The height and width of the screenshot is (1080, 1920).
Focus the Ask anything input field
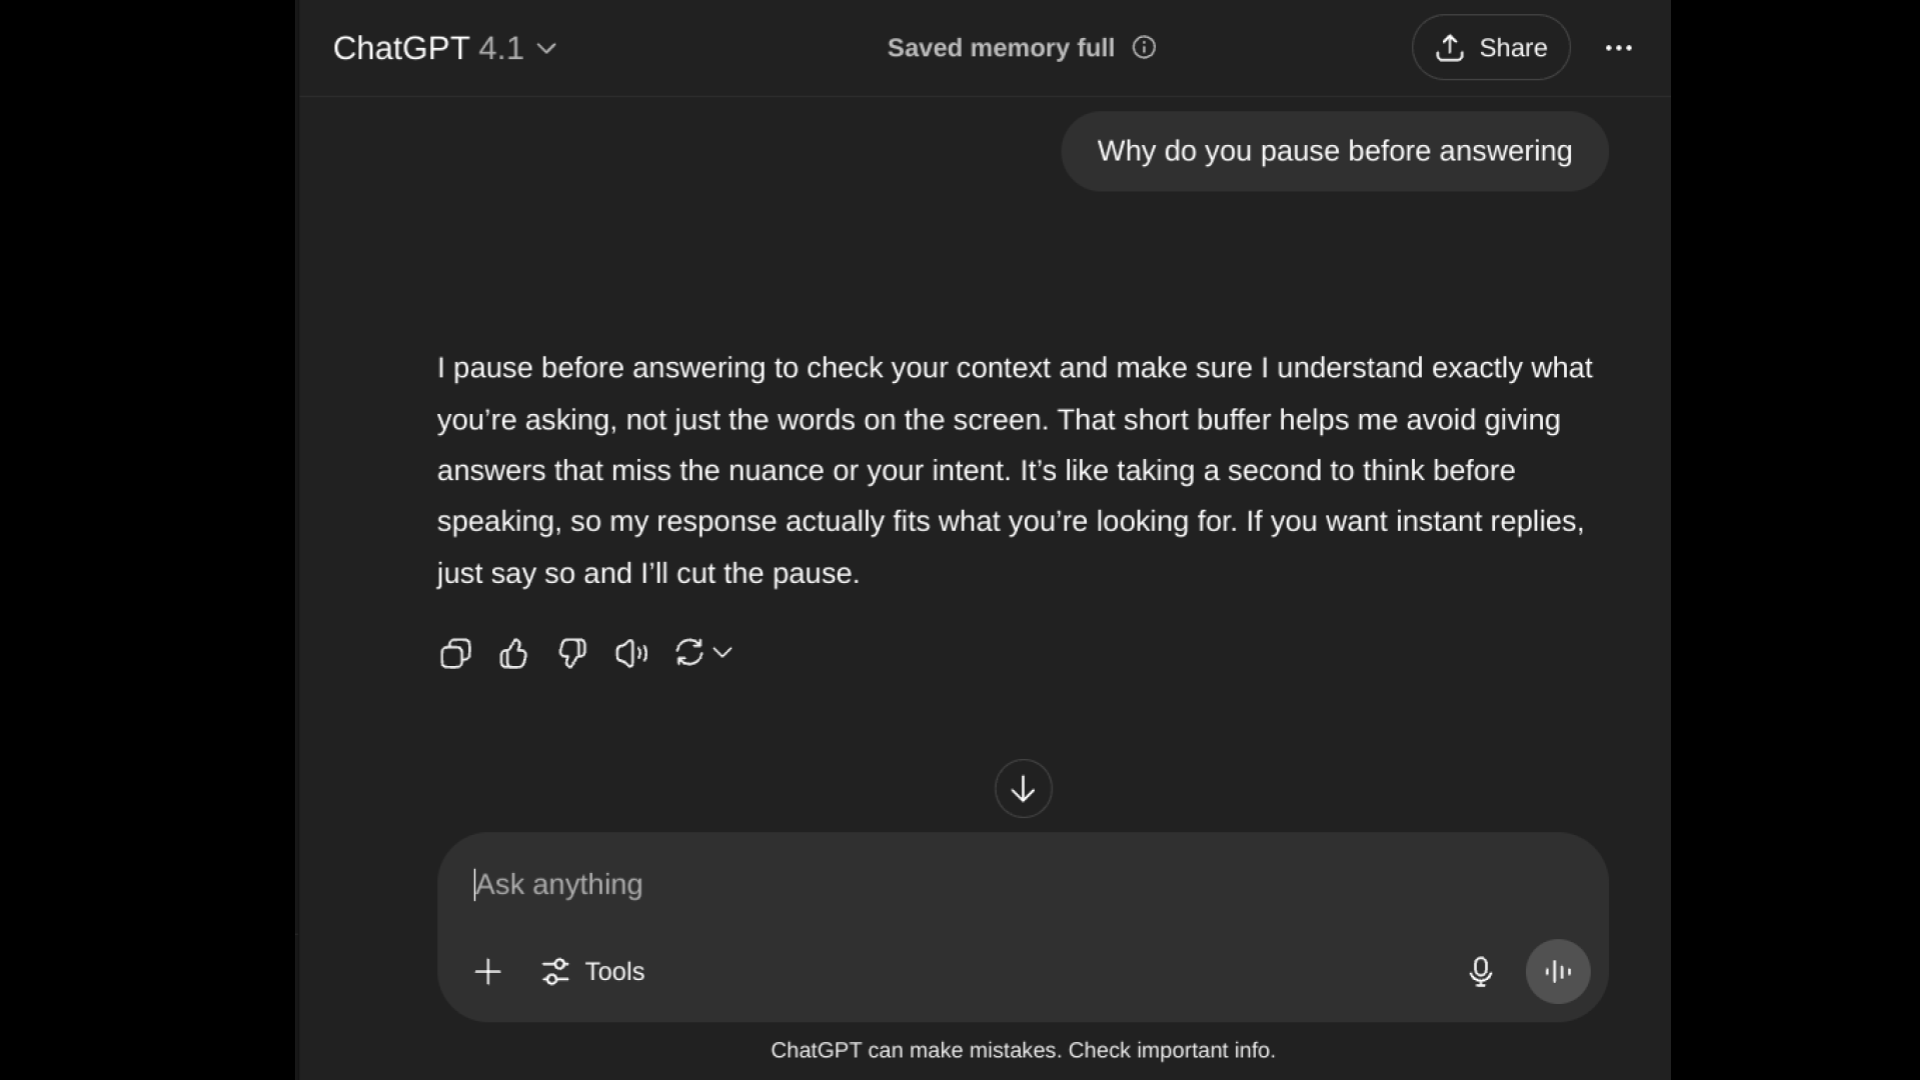(x=1023, y=885)
